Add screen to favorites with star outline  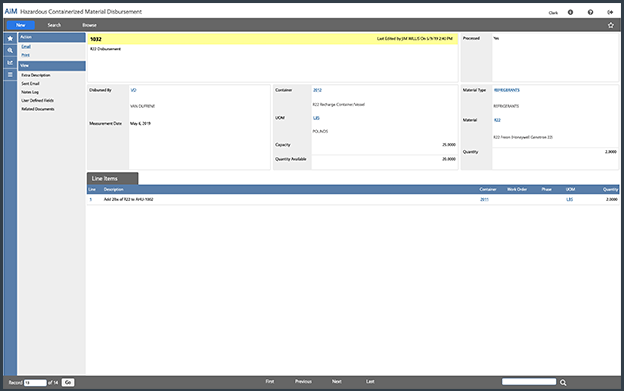pyautogui.click(x=611, y=25)
